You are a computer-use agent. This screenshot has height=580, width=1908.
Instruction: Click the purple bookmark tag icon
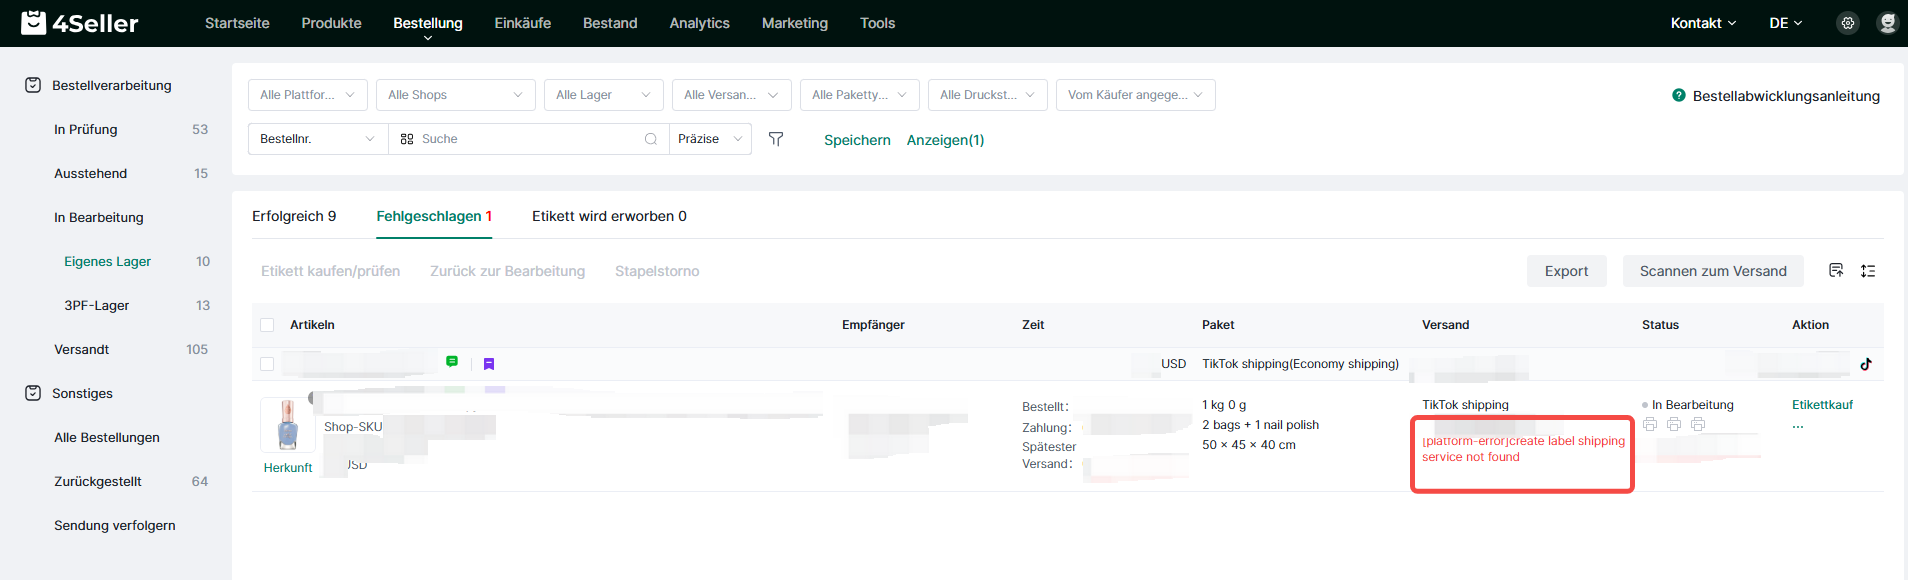click(489, 364)
